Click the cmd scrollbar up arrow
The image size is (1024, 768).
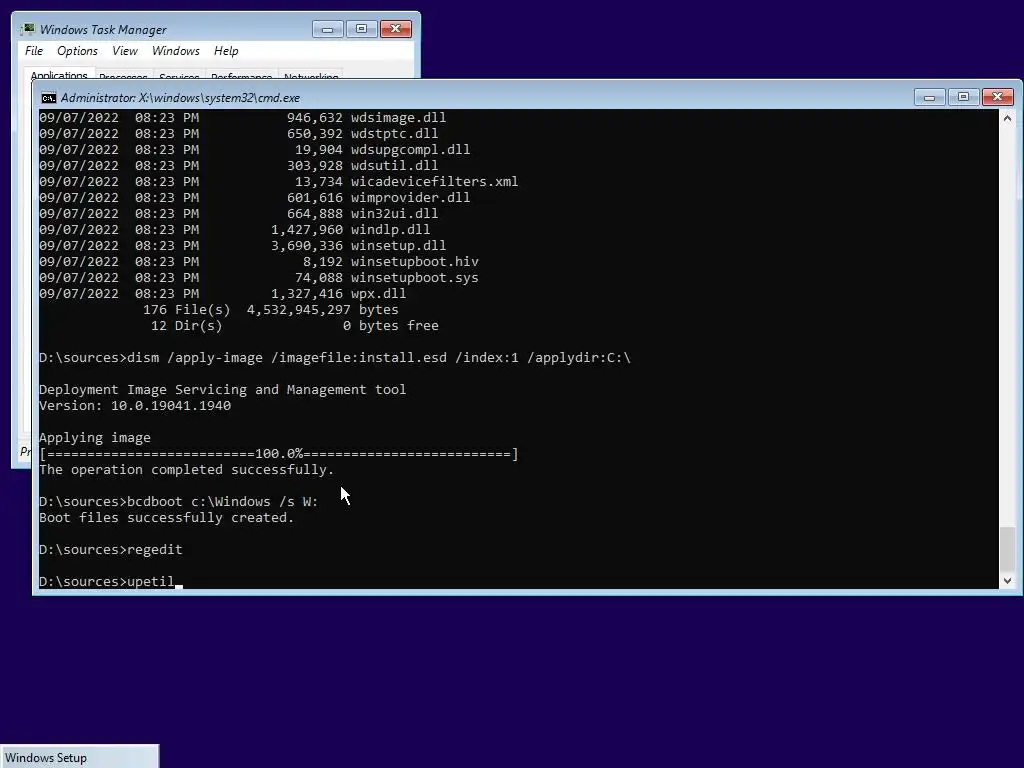(x=1007, y=118)
